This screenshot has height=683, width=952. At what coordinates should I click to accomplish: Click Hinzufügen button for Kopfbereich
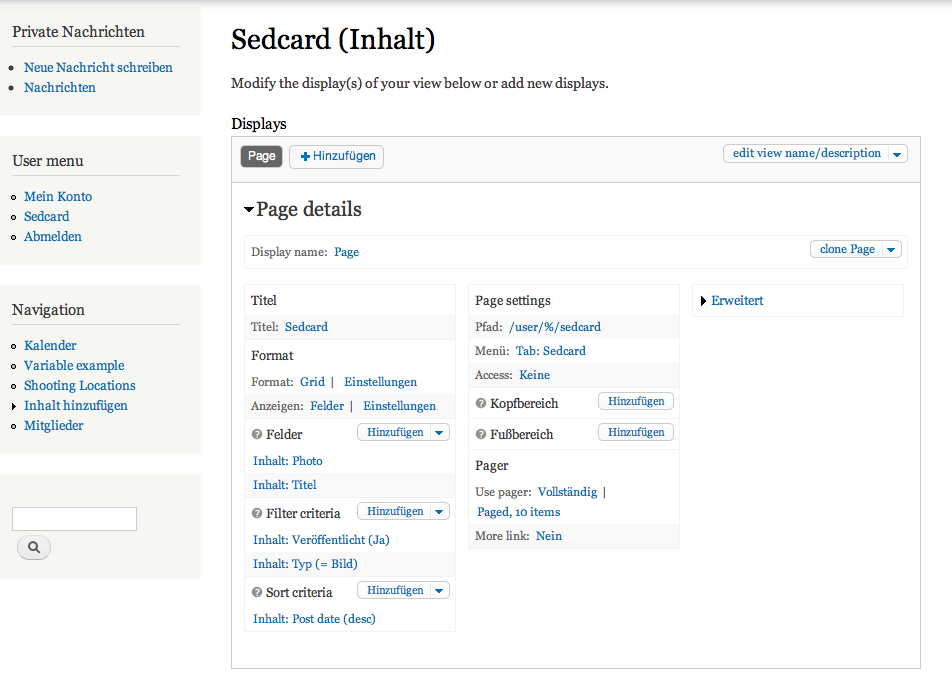coord(636,401)
